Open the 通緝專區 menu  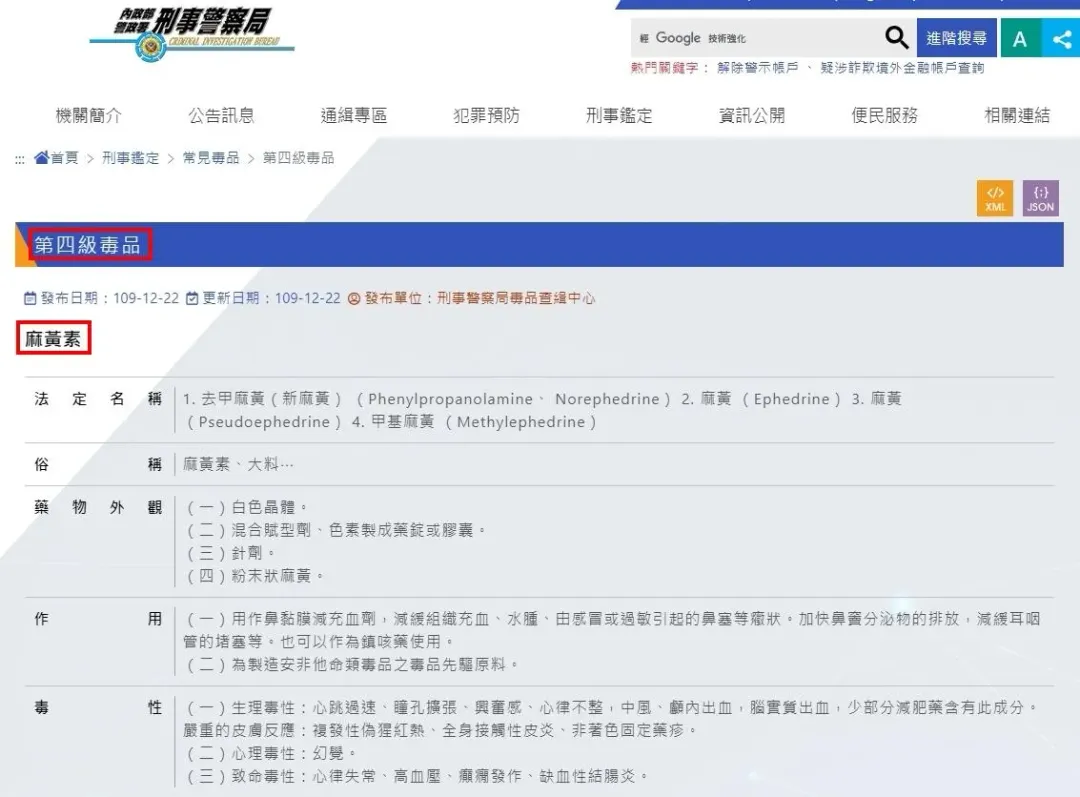(354, 115)
